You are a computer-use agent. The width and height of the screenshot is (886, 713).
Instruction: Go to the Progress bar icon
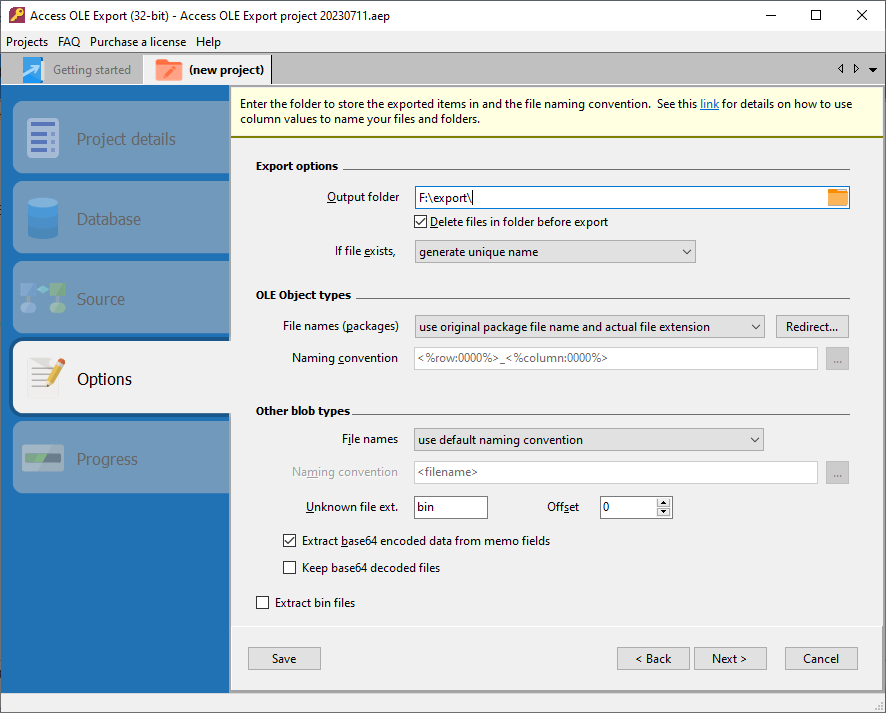point(43,459)
